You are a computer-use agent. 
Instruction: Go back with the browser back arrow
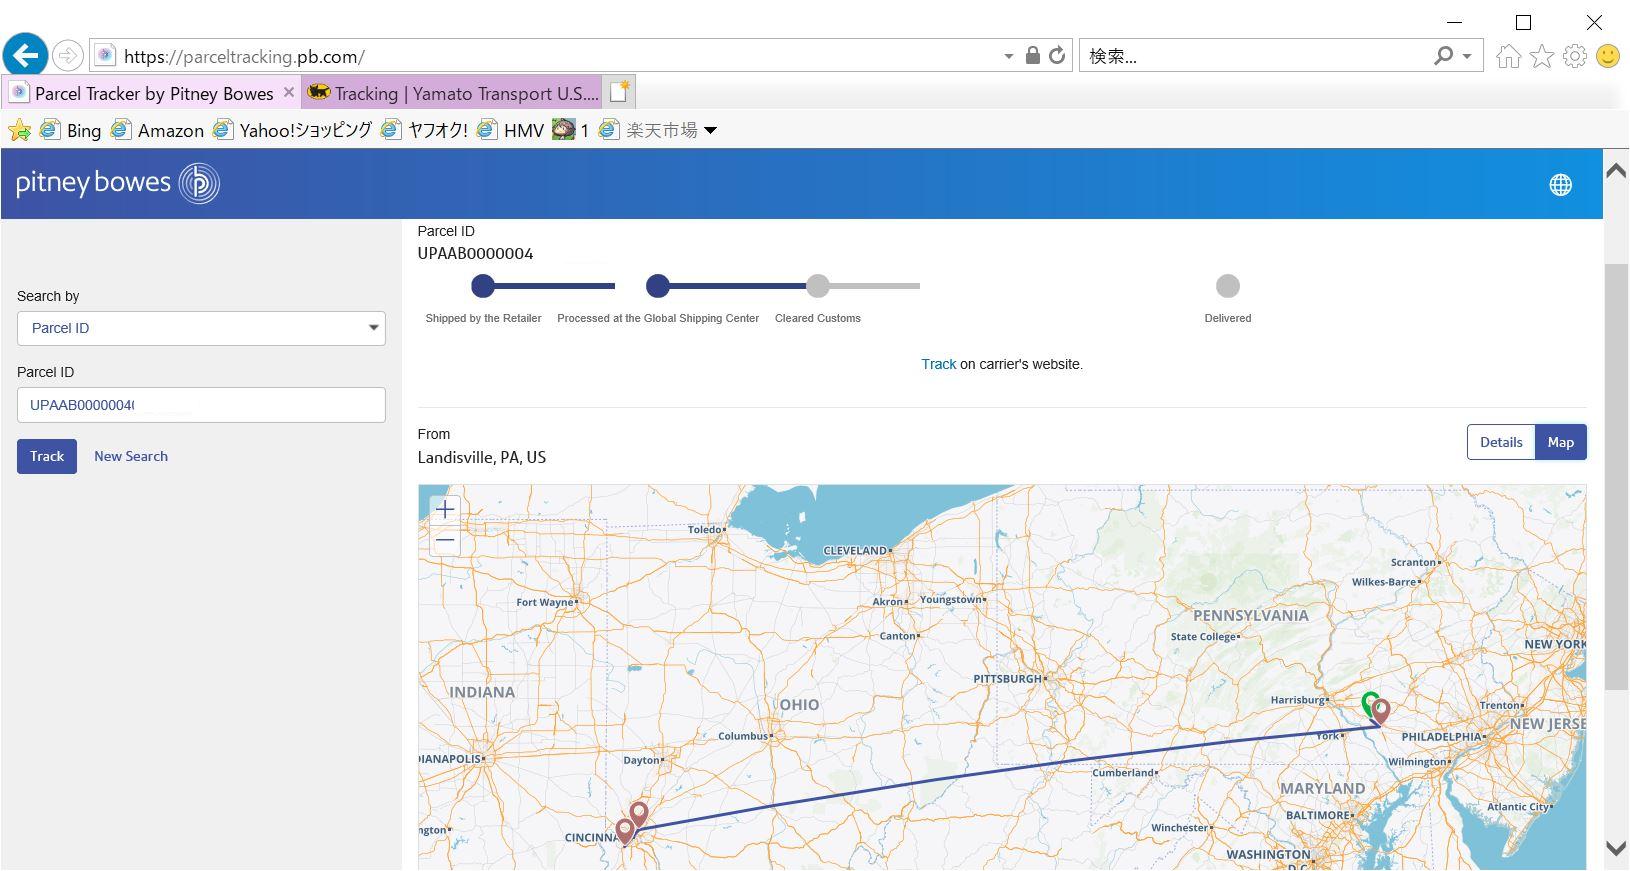(x=25, y=55)
